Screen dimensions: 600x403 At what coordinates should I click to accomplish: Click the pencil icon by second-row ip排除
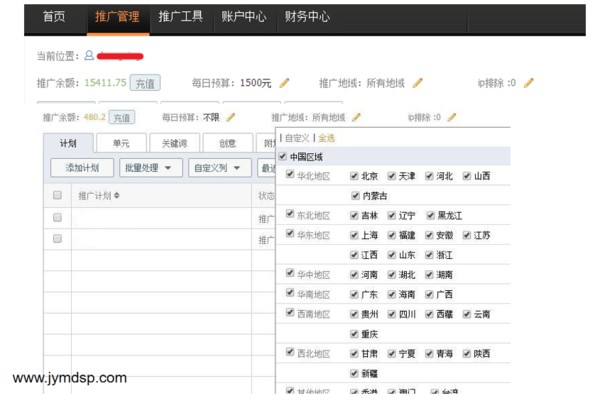[452, 118]
